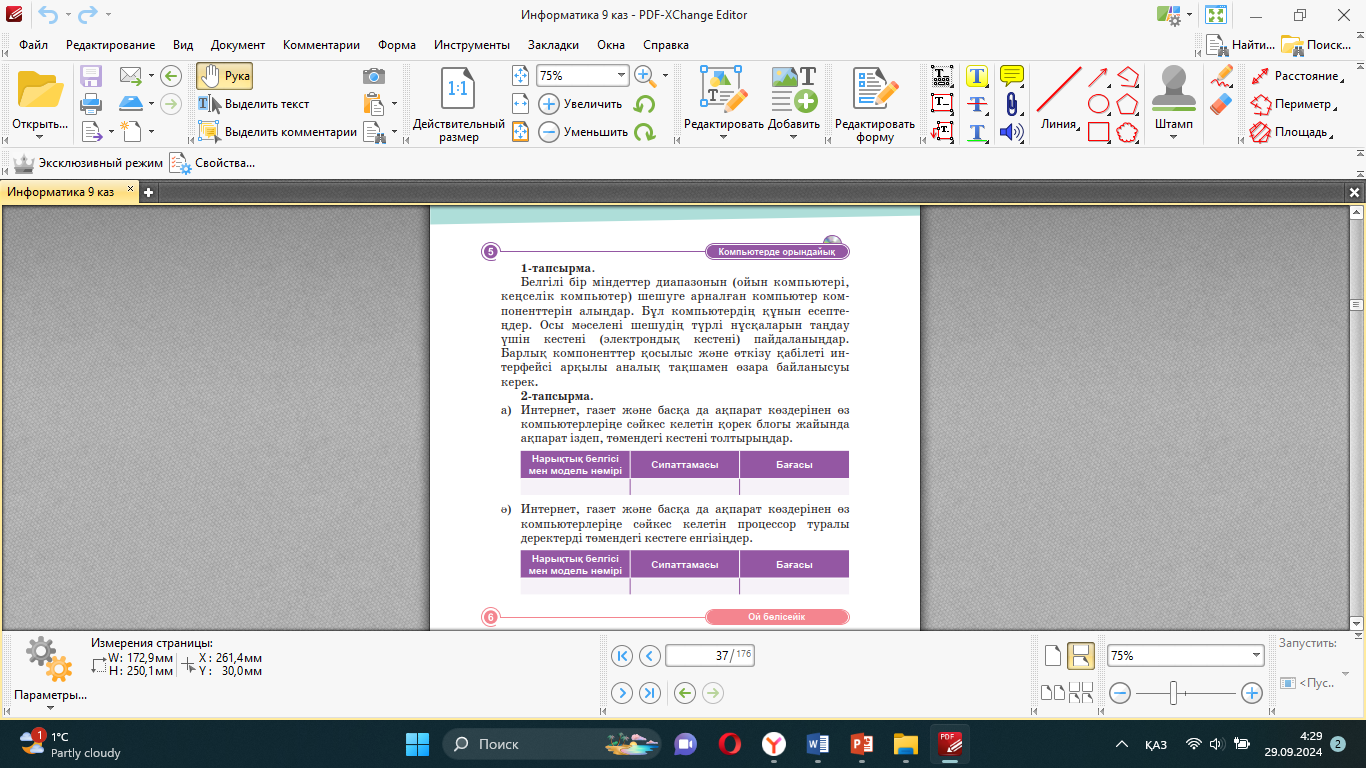Image resolution: width=1366 pixels, height=768 pixels.
Task: Click the Snapshot camera icon
Action: 373,76
